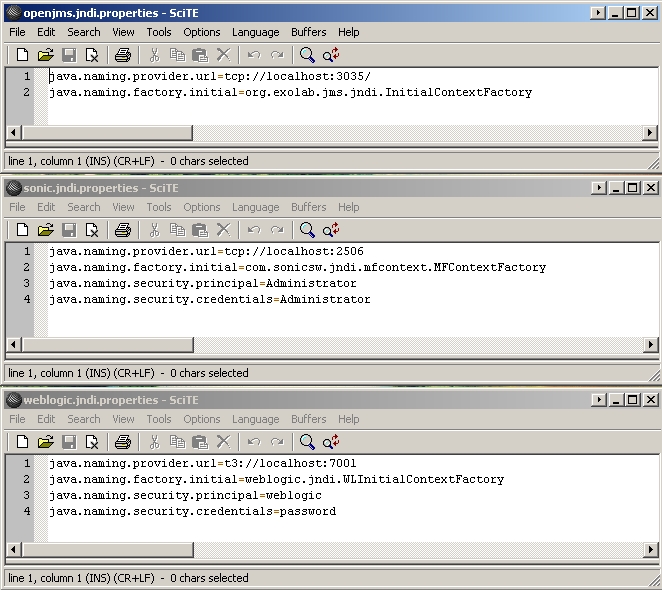Click Print icon in openjms window
Image resolution: width=662 pixels, height=590 pixels.
click(123, 55)
